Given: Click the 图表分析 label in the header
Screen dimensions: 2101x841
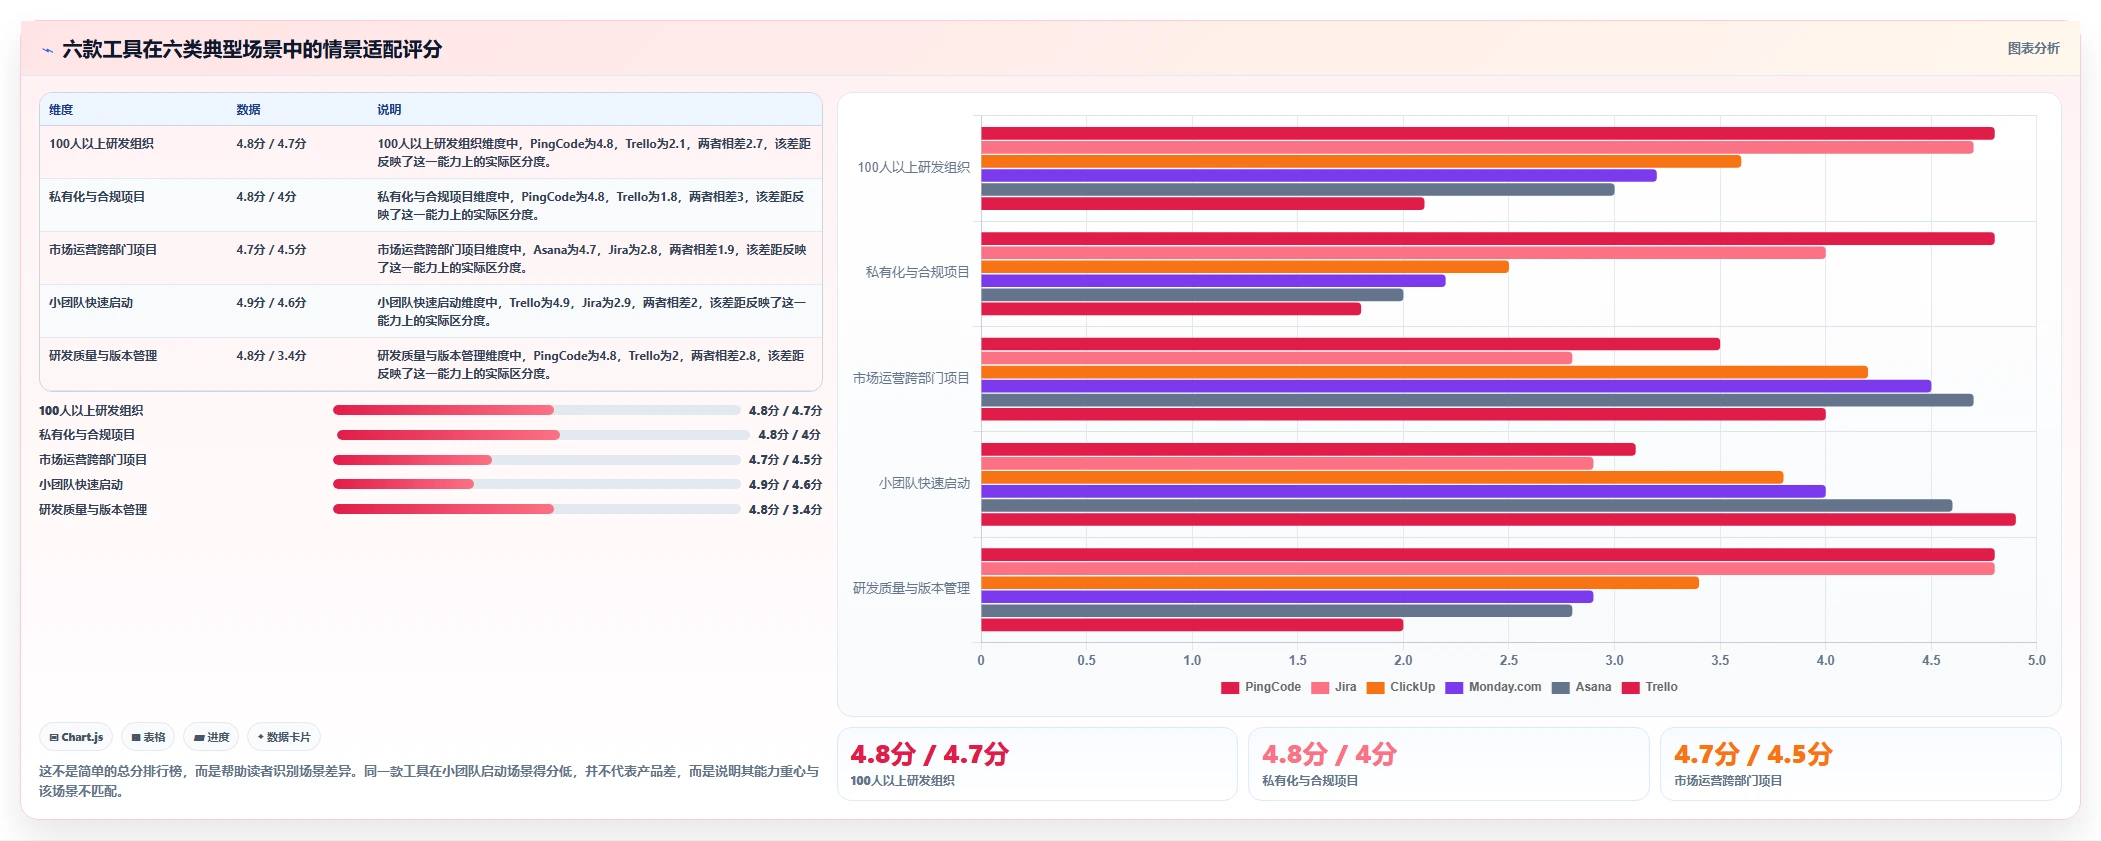Looking at the screenshot, I should click(2033, 48).
